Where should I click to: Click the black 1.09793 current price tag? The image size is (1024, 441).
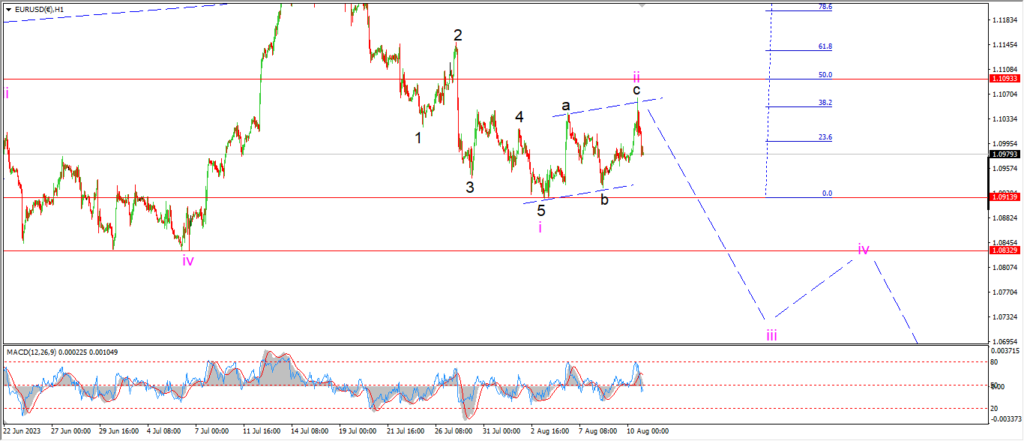pyautogui.click(x=1004, y=154)
